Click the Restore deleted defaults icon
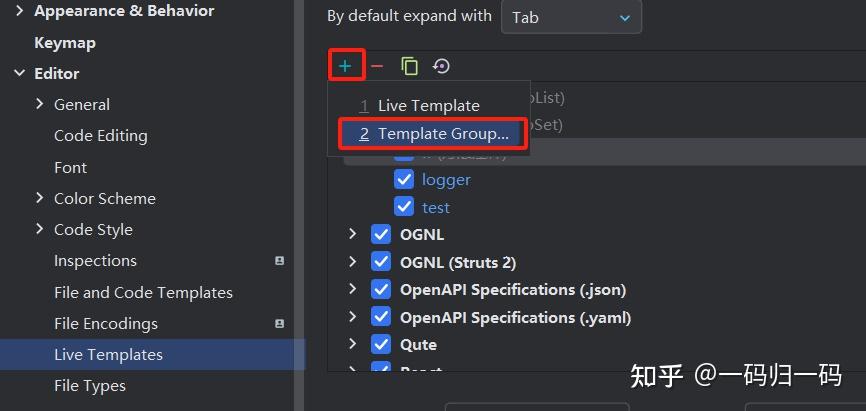866x411 pixels. pyautogui.click(x=441, y=66)
